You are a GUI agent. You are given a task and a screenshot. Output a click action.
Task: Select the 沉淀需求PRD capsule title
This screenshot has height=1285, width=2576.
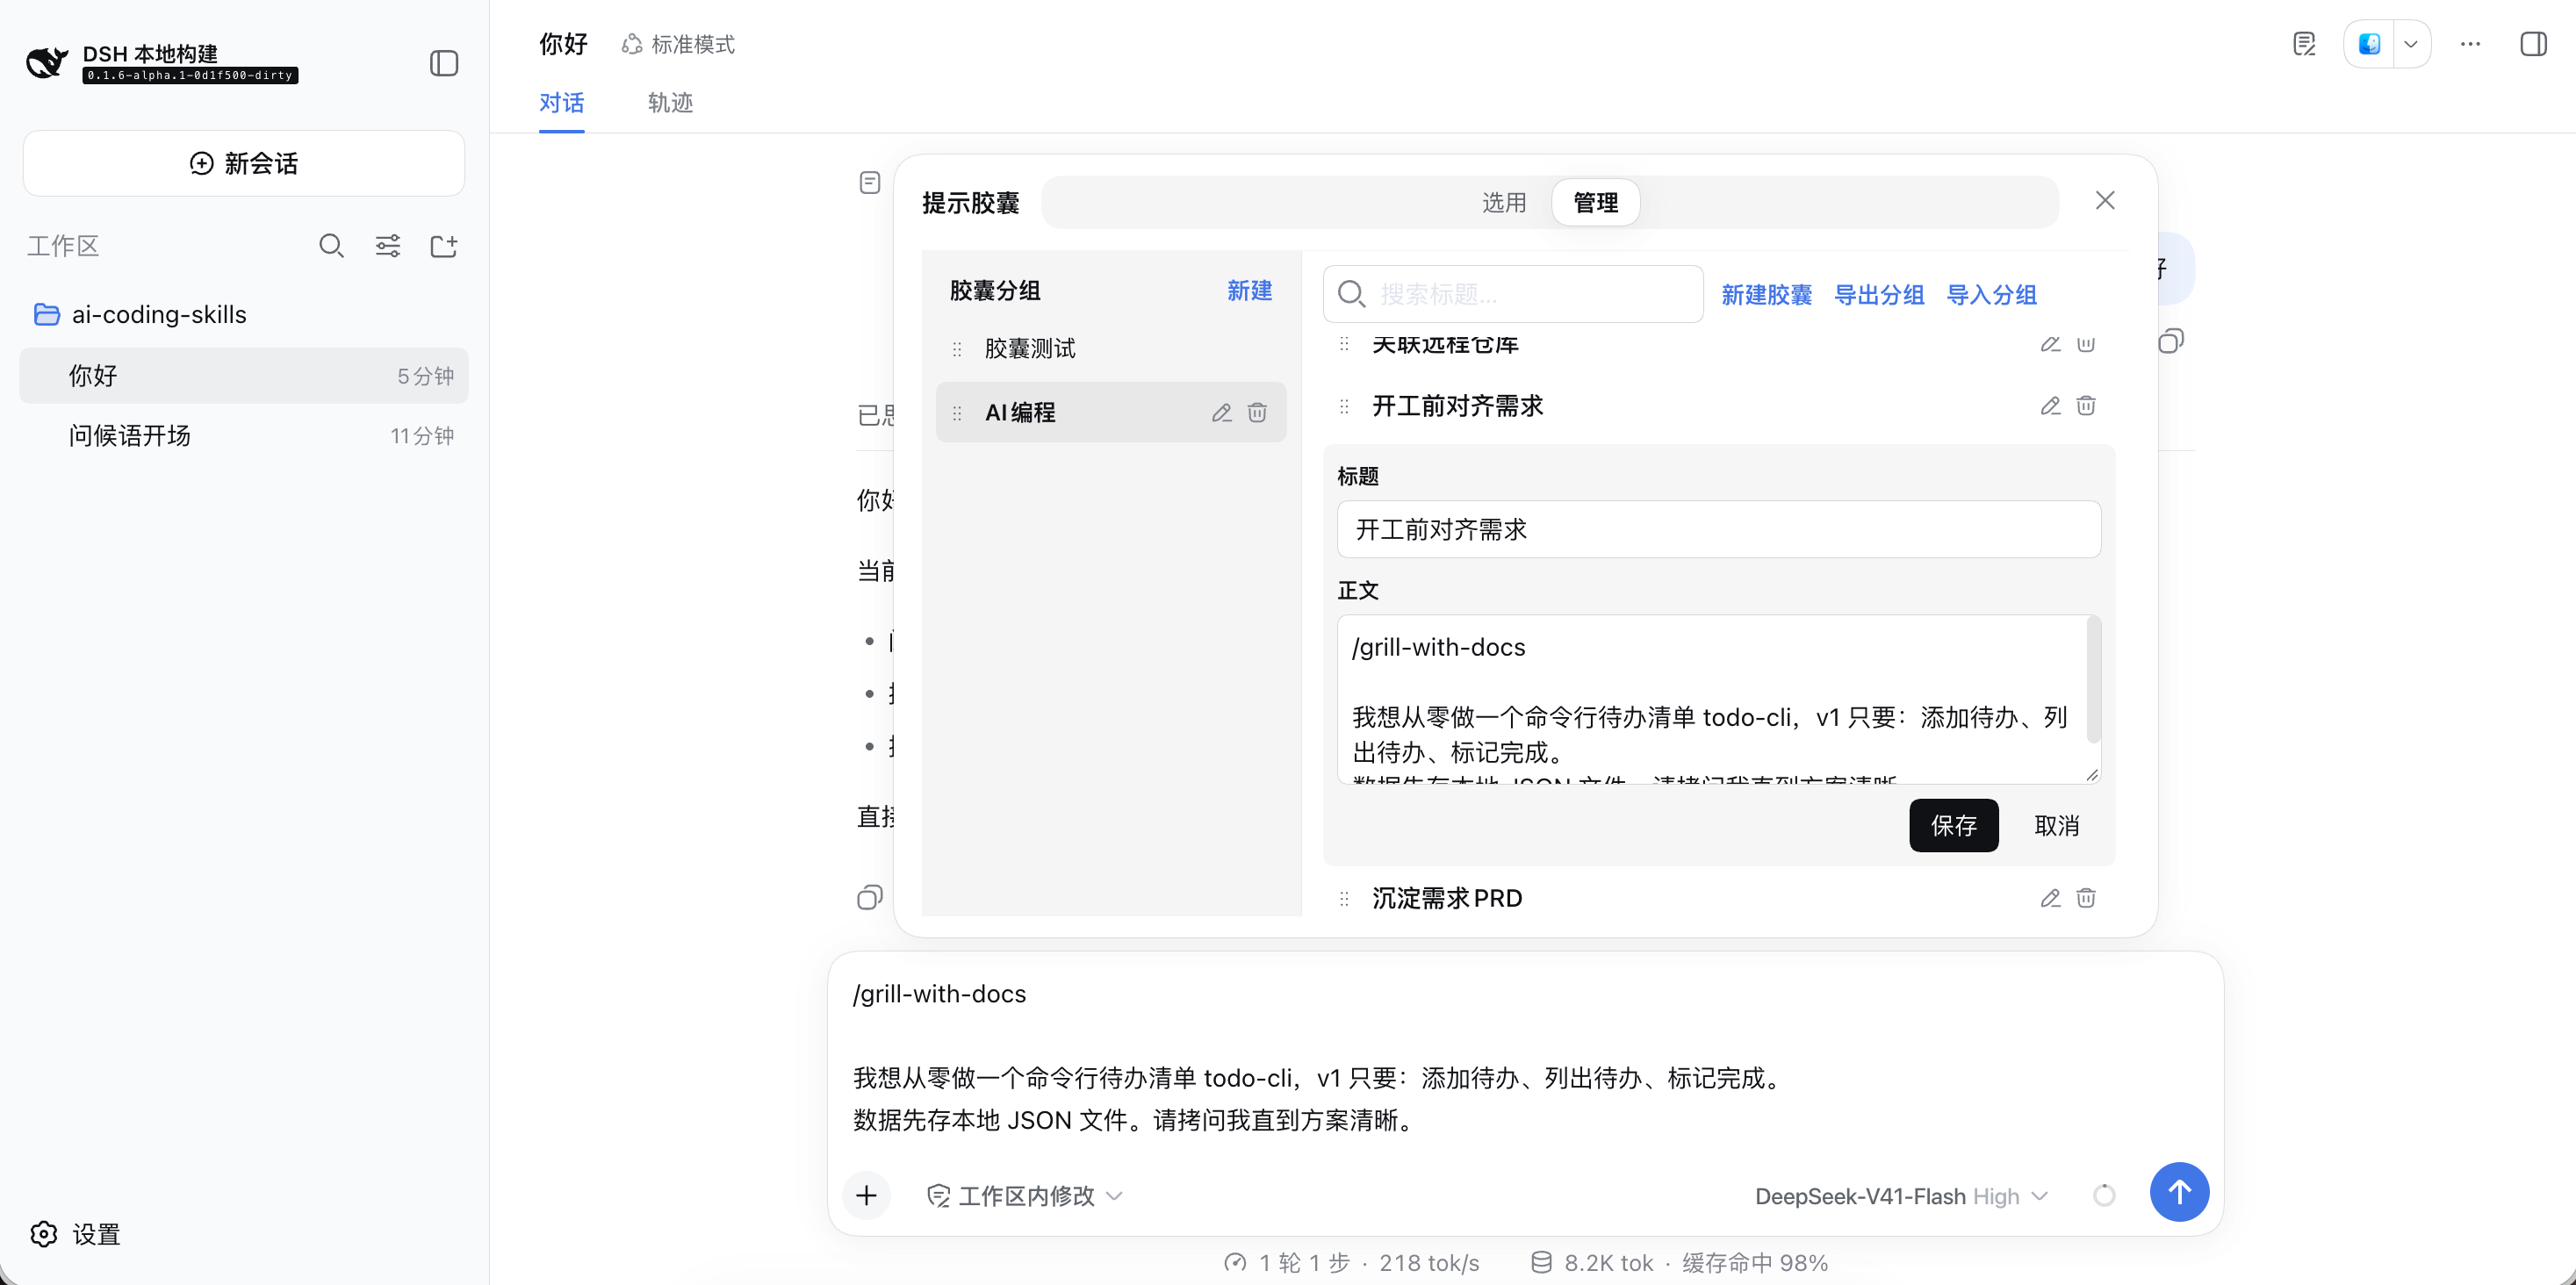pyautogui.click(x=1446, y=898)
